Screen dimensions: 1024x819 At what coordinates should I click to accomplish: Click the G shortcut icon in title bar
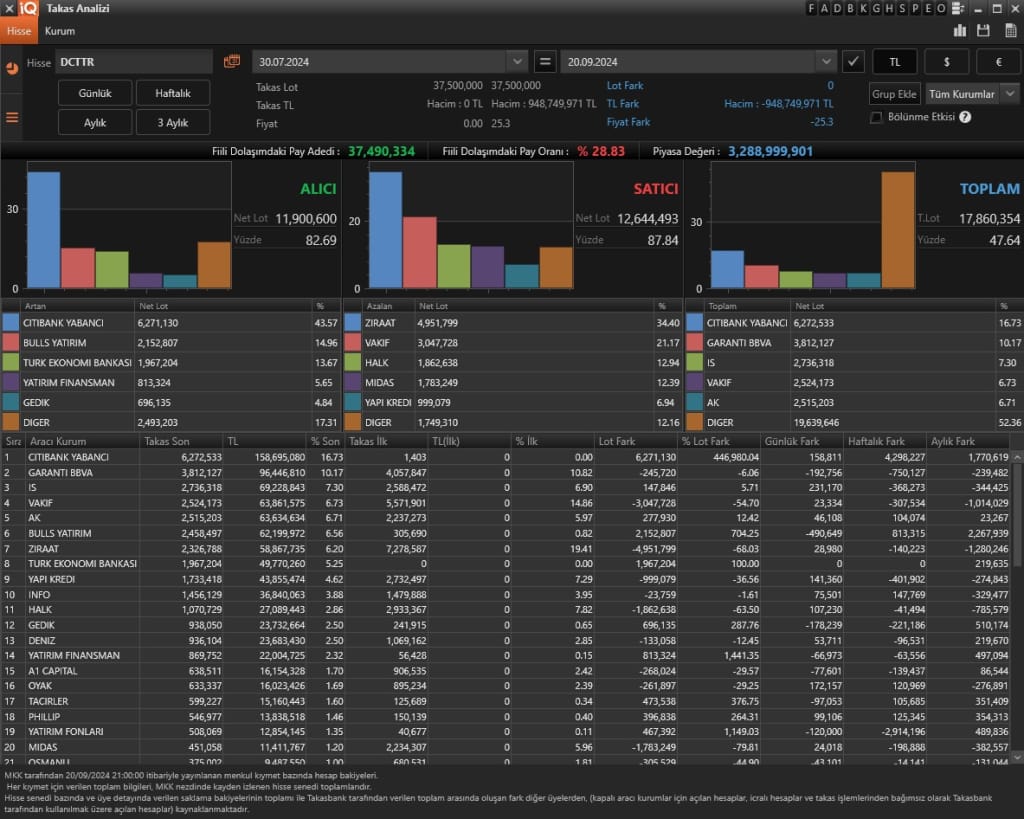point(876,8)
